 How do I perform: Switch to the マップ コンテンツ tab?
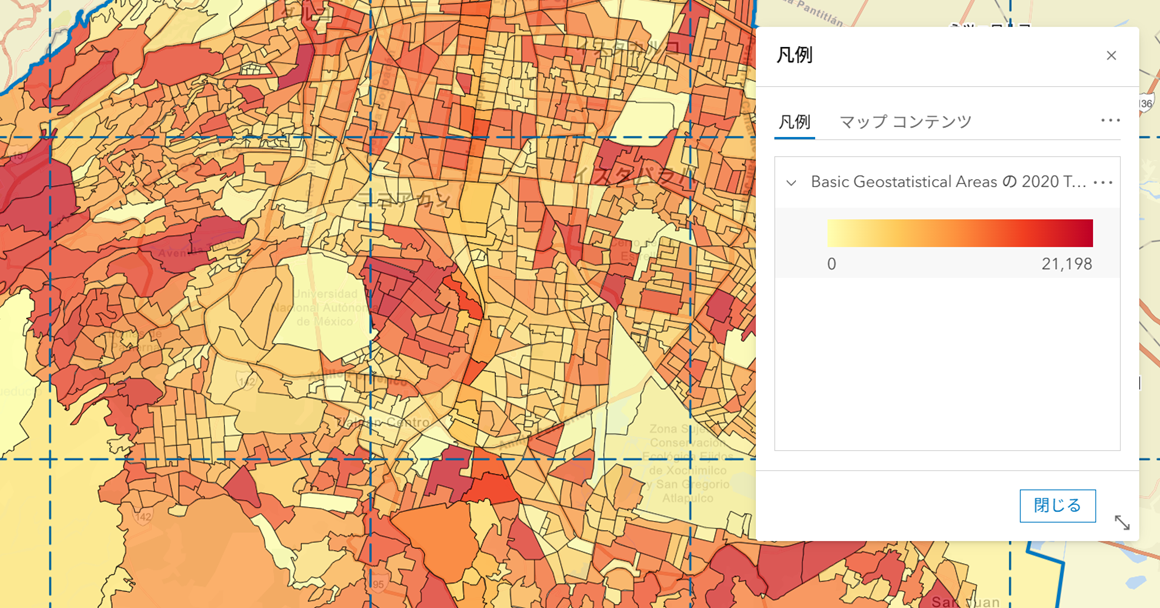point(906,121)
